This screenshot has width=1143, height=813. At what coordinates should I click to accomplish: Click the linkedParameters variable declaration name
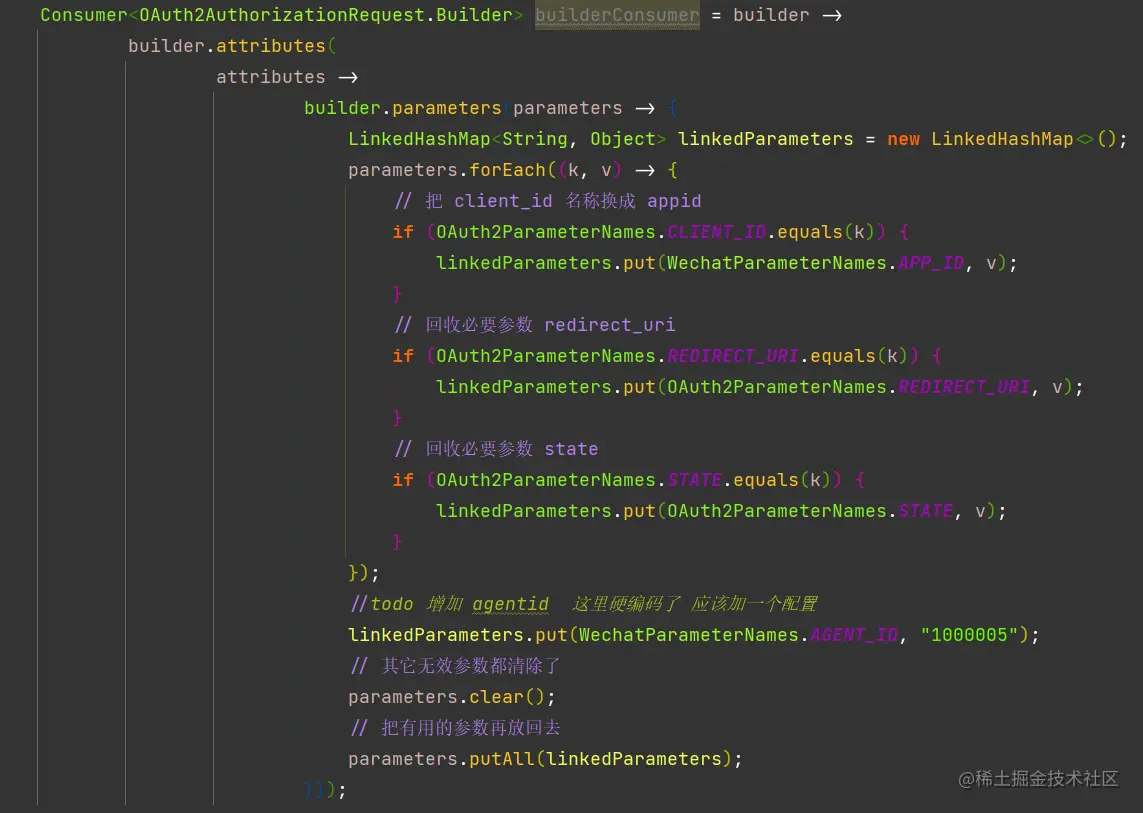[765, 139]
